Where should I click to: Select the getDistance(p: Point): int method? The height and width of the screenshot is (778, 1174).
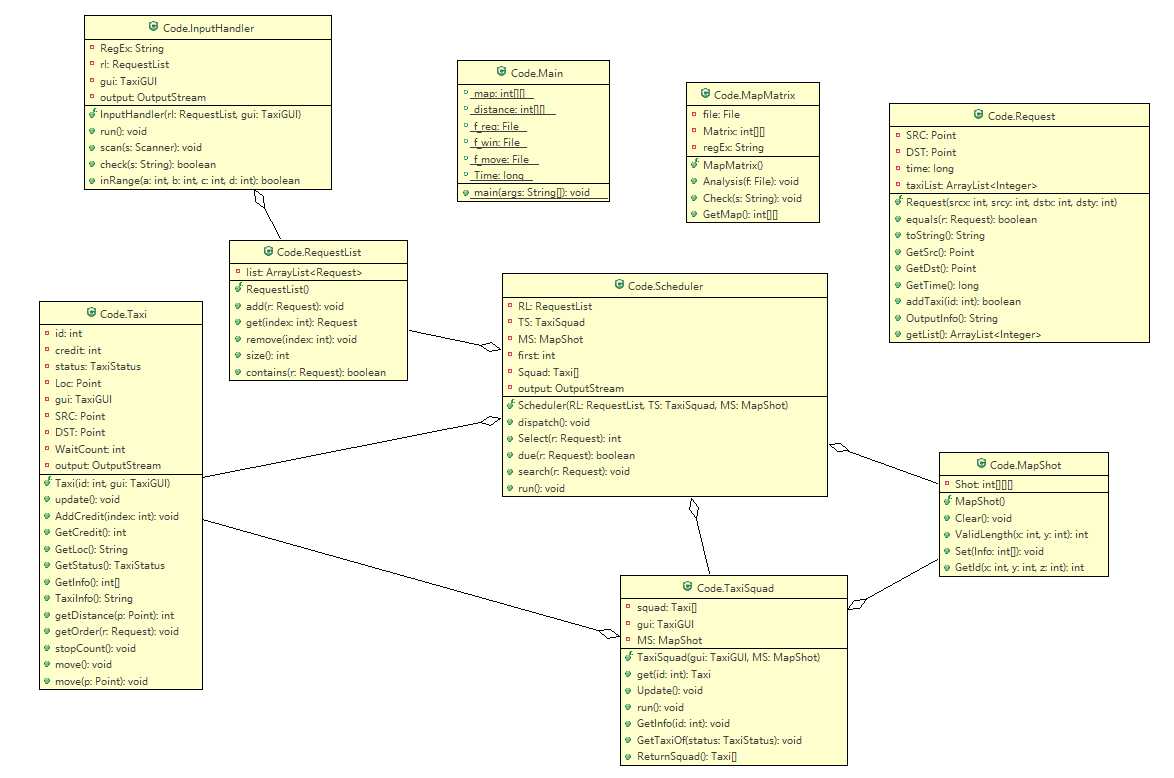(114, 615)
